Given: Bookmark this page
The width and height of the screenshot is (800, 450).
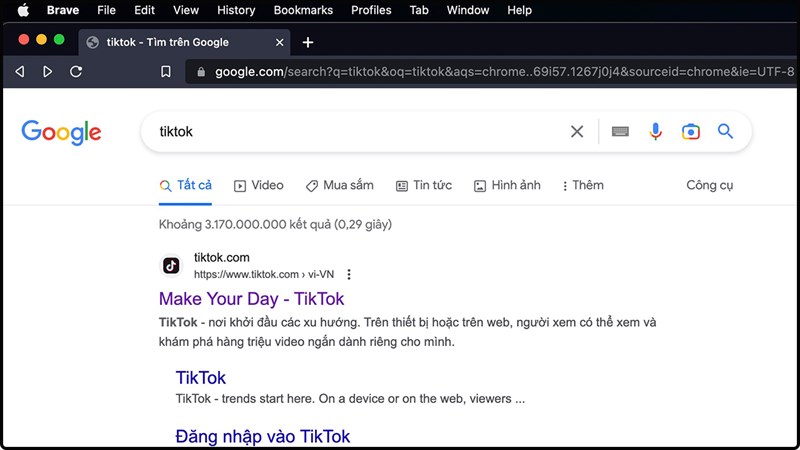Looking at the screenshot, I should (166, 71).
